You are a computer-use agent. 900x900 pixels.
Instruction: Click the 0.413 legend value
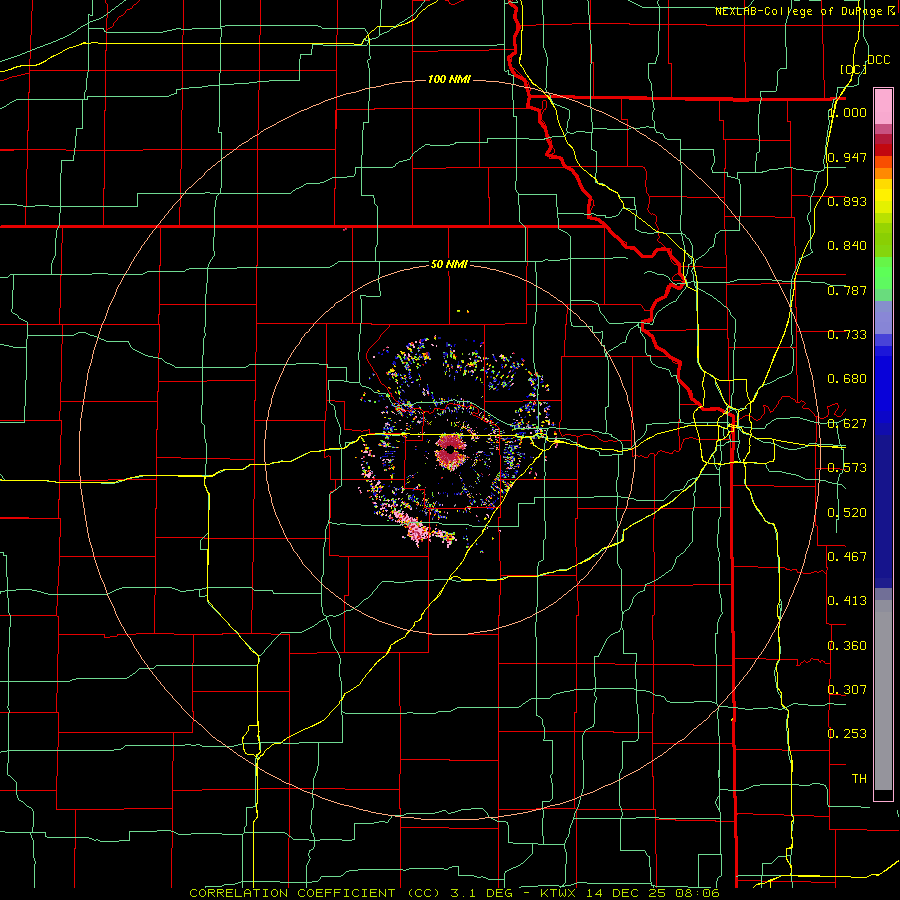click(847, 601)
